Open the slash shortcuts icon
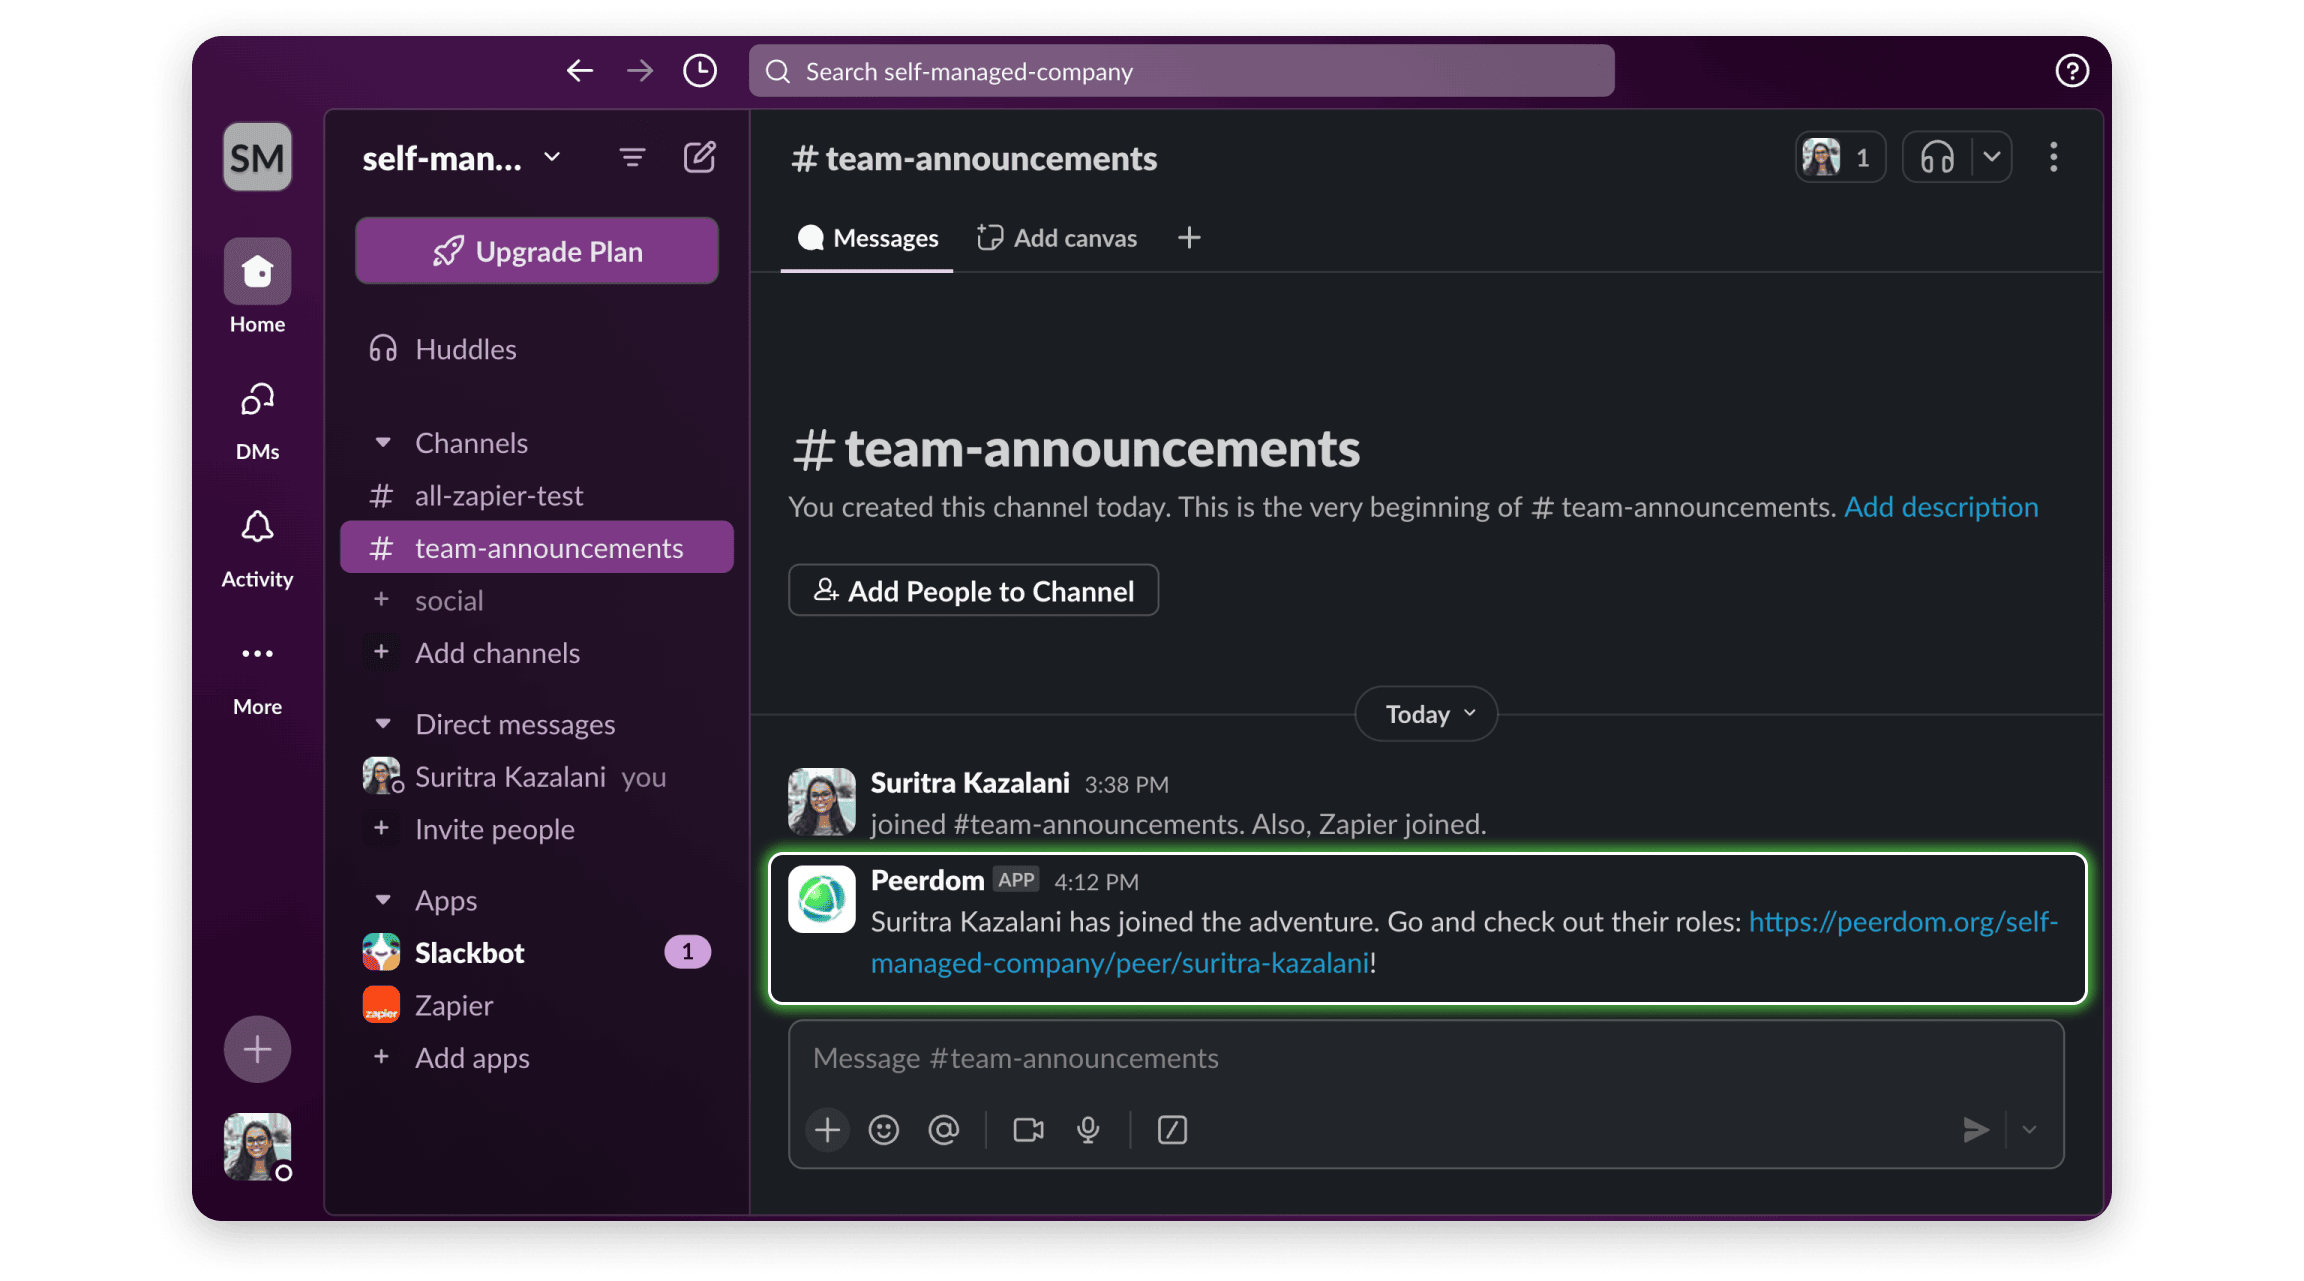 click(x=1172, y=1130)
